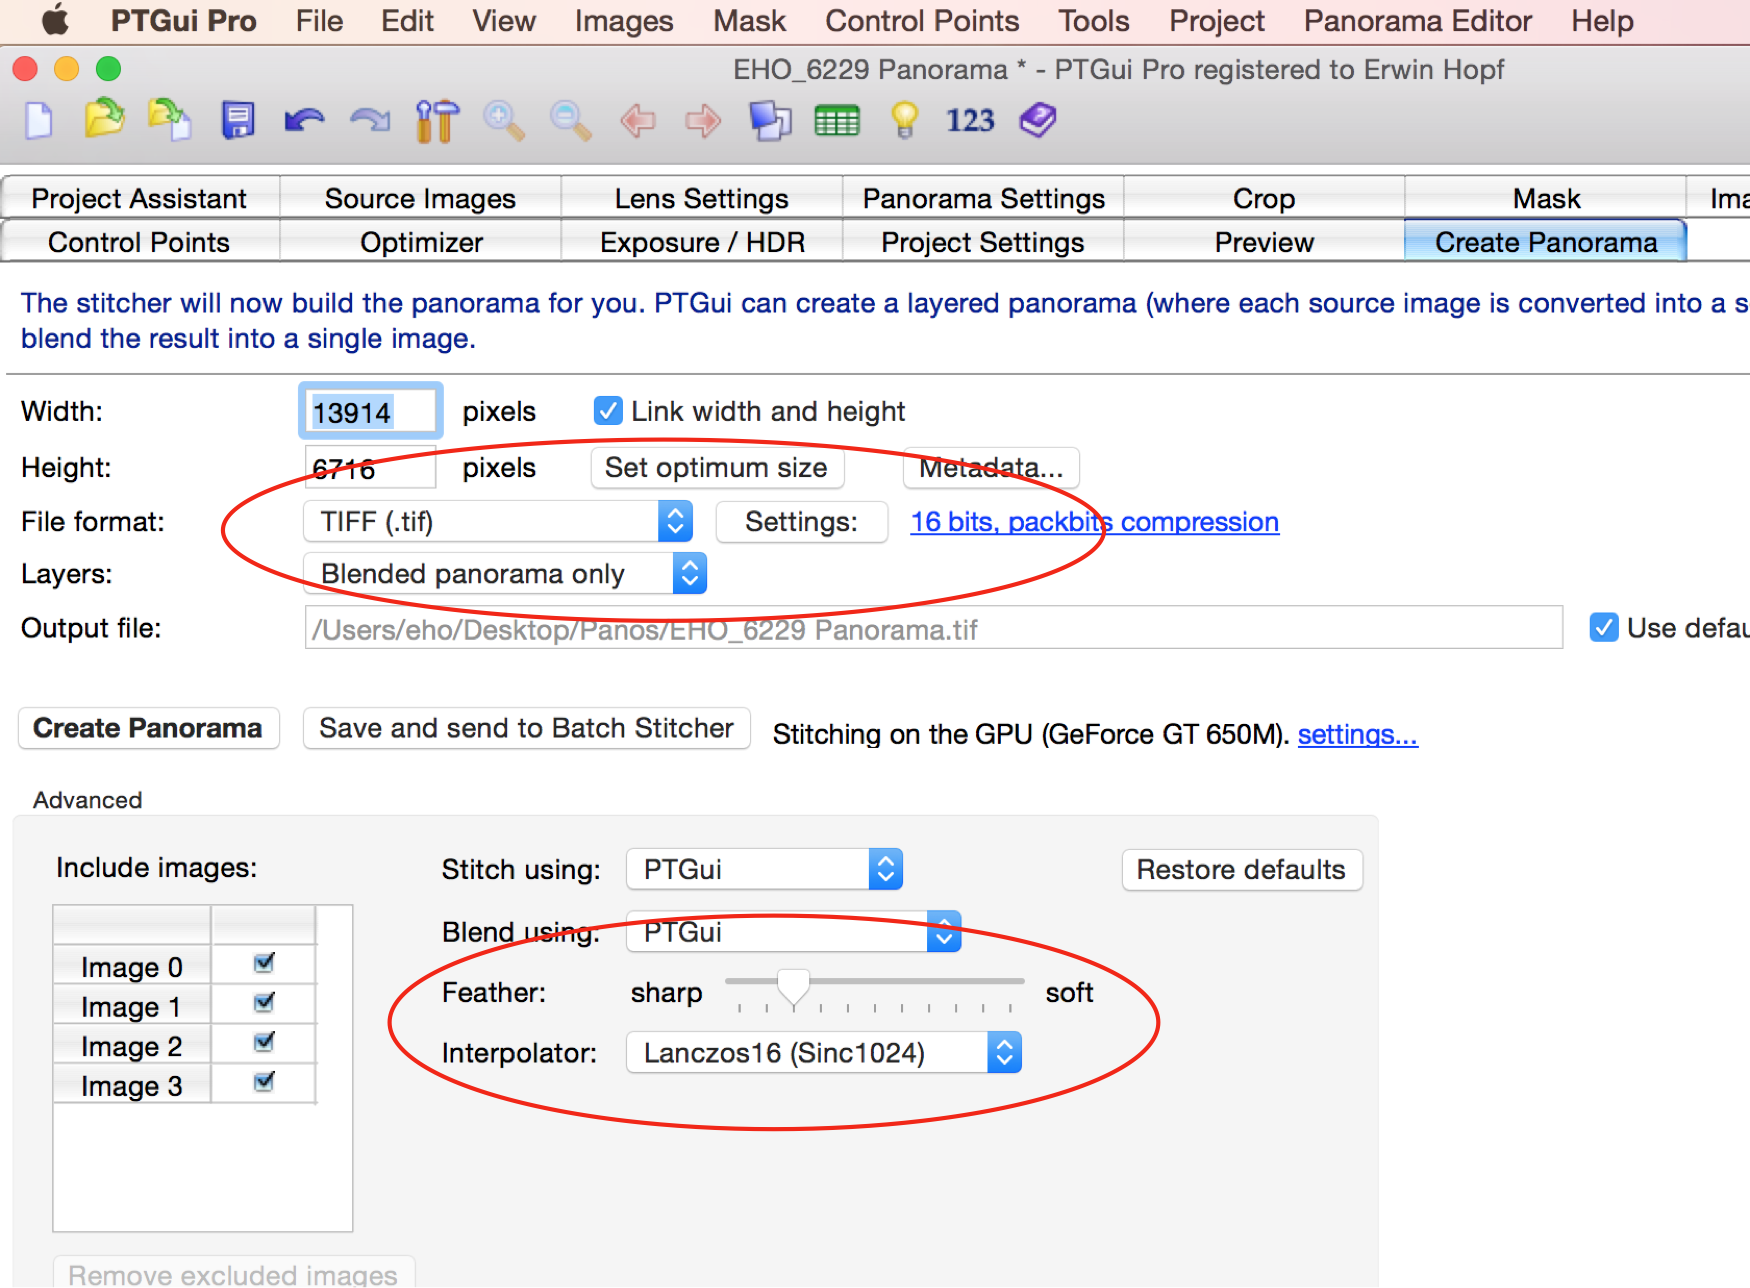Click the Apply Template toolbar icon
The height and width of the screenshot is (1288, 1750).
170,120
